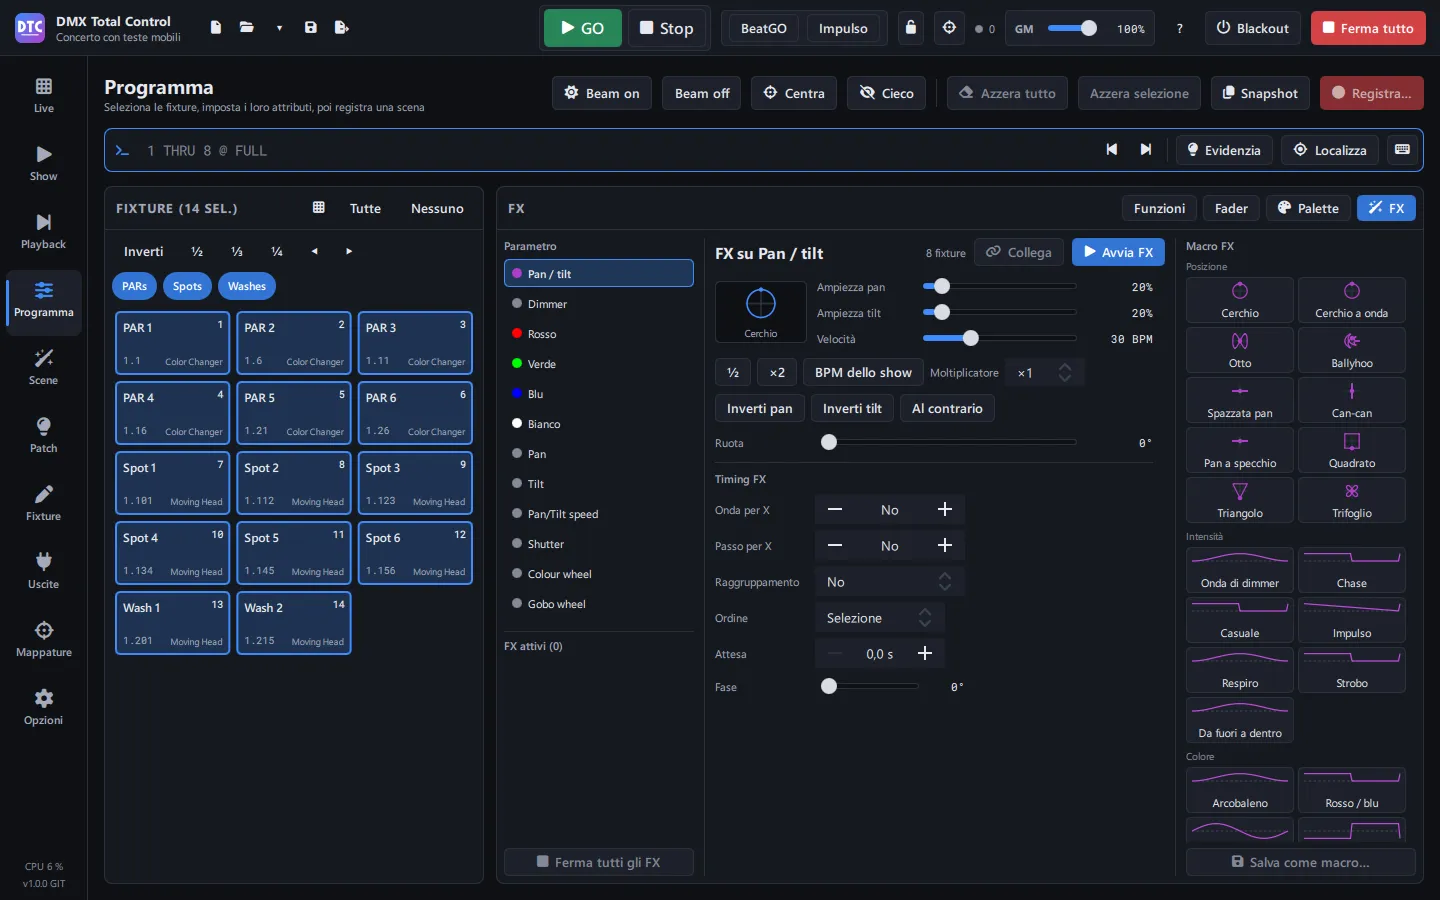The height and width of the screenshot is (900, 1440).
Task: Toggle the Cieco blind mode
Action: point(887,93)
